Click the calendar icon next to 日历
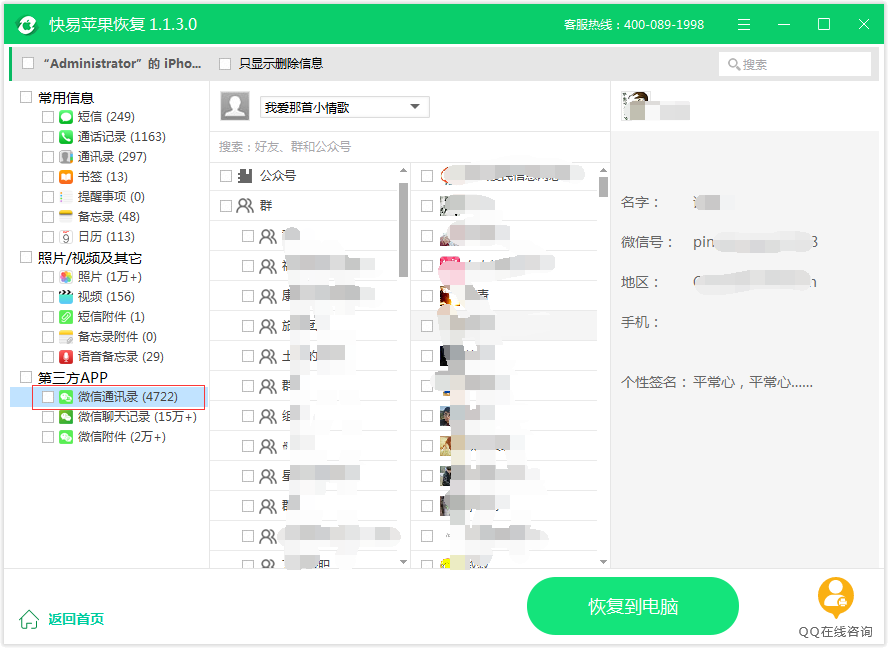This screenshot has height=648, width=888. [x=66, y=237]
